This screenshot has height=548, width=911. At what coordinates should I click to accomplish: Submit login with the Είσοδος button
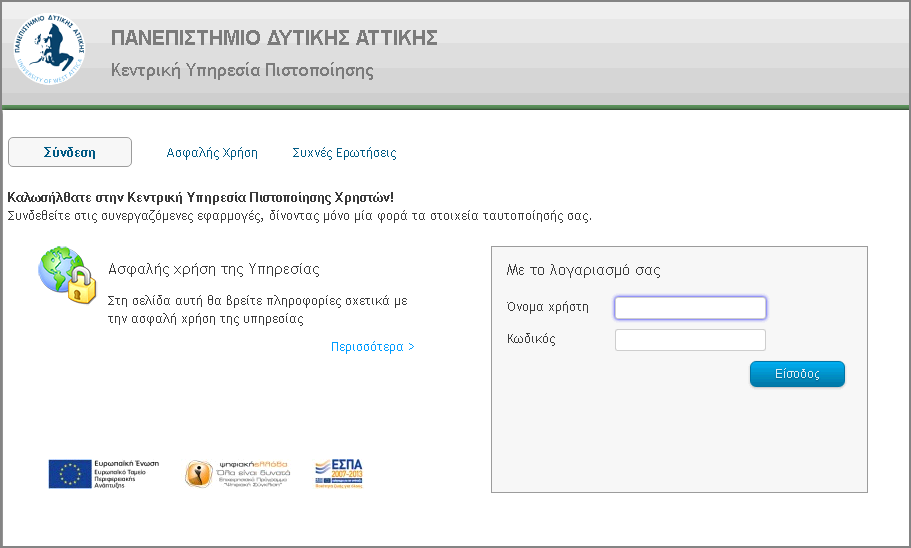point(797,374)
